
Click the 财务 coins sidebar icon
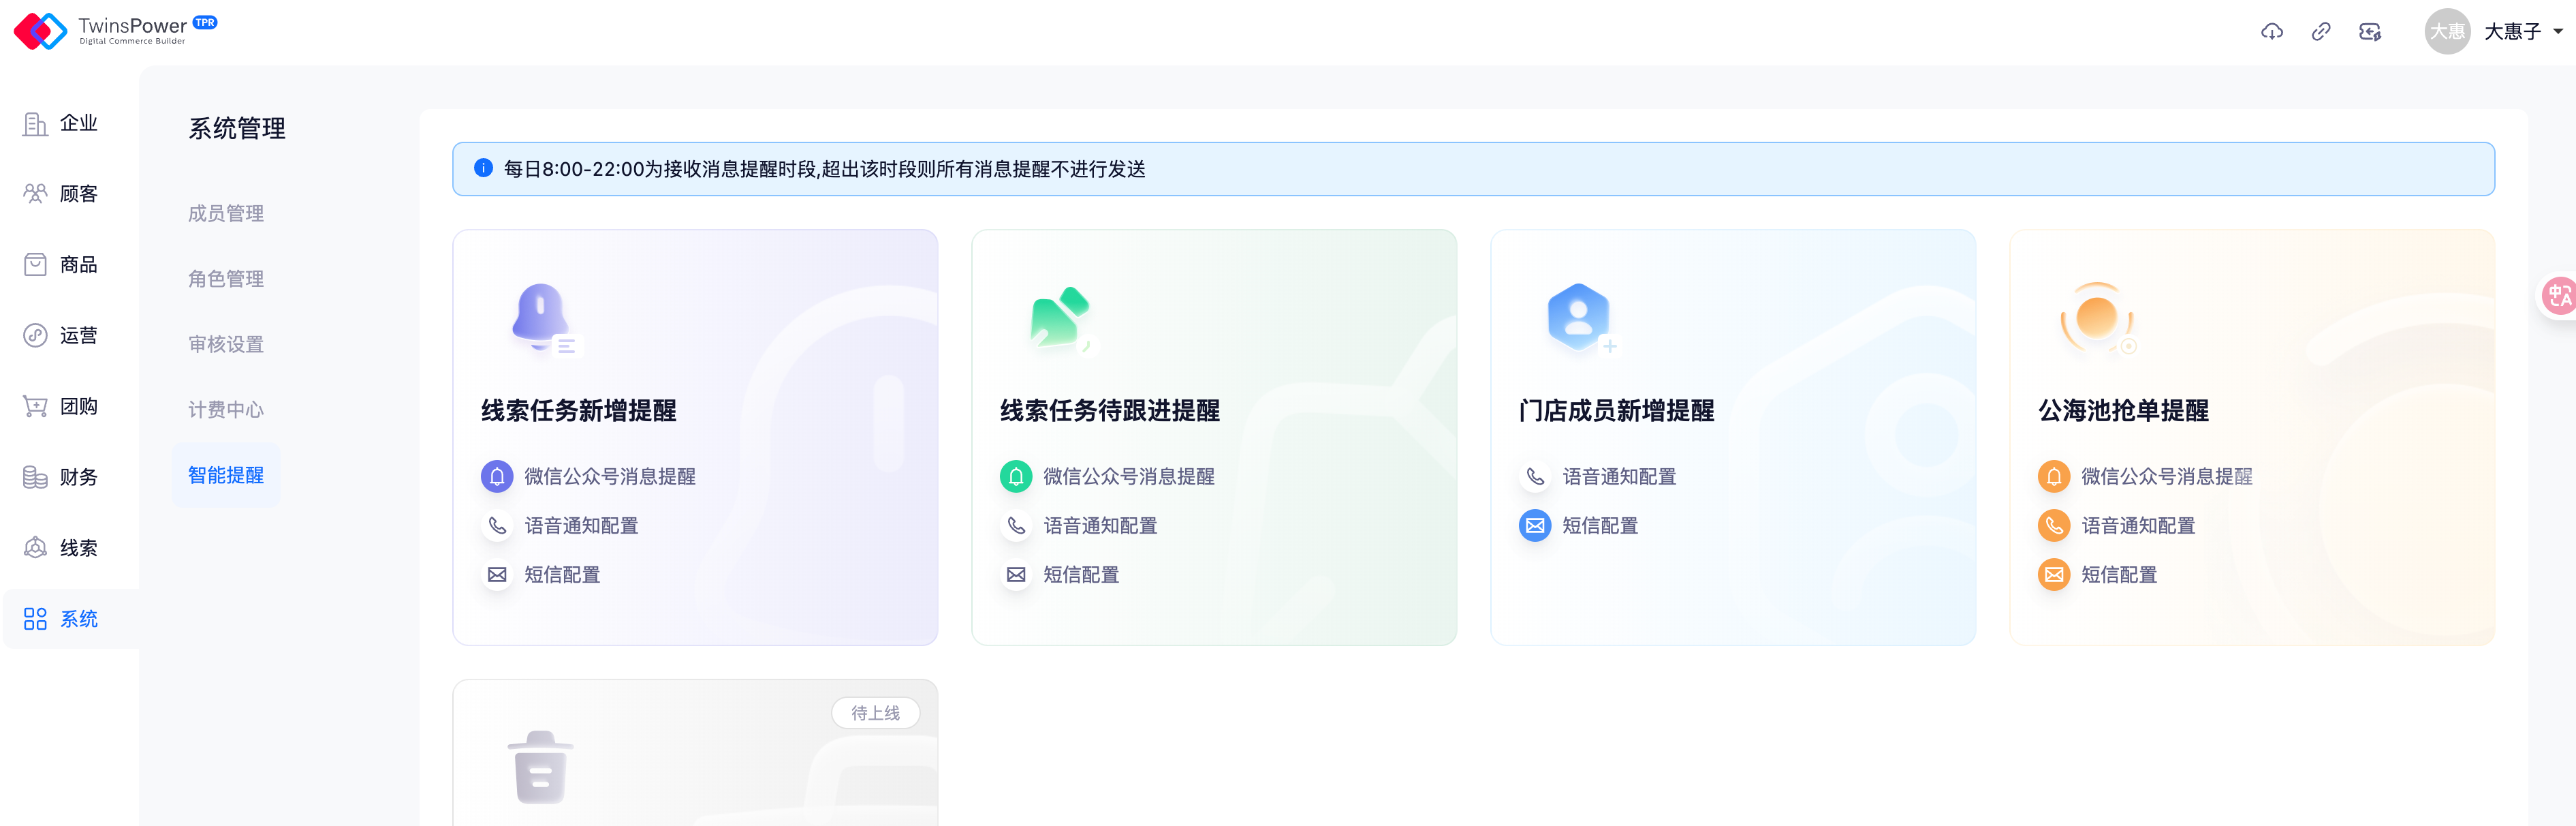pos(35,477)
